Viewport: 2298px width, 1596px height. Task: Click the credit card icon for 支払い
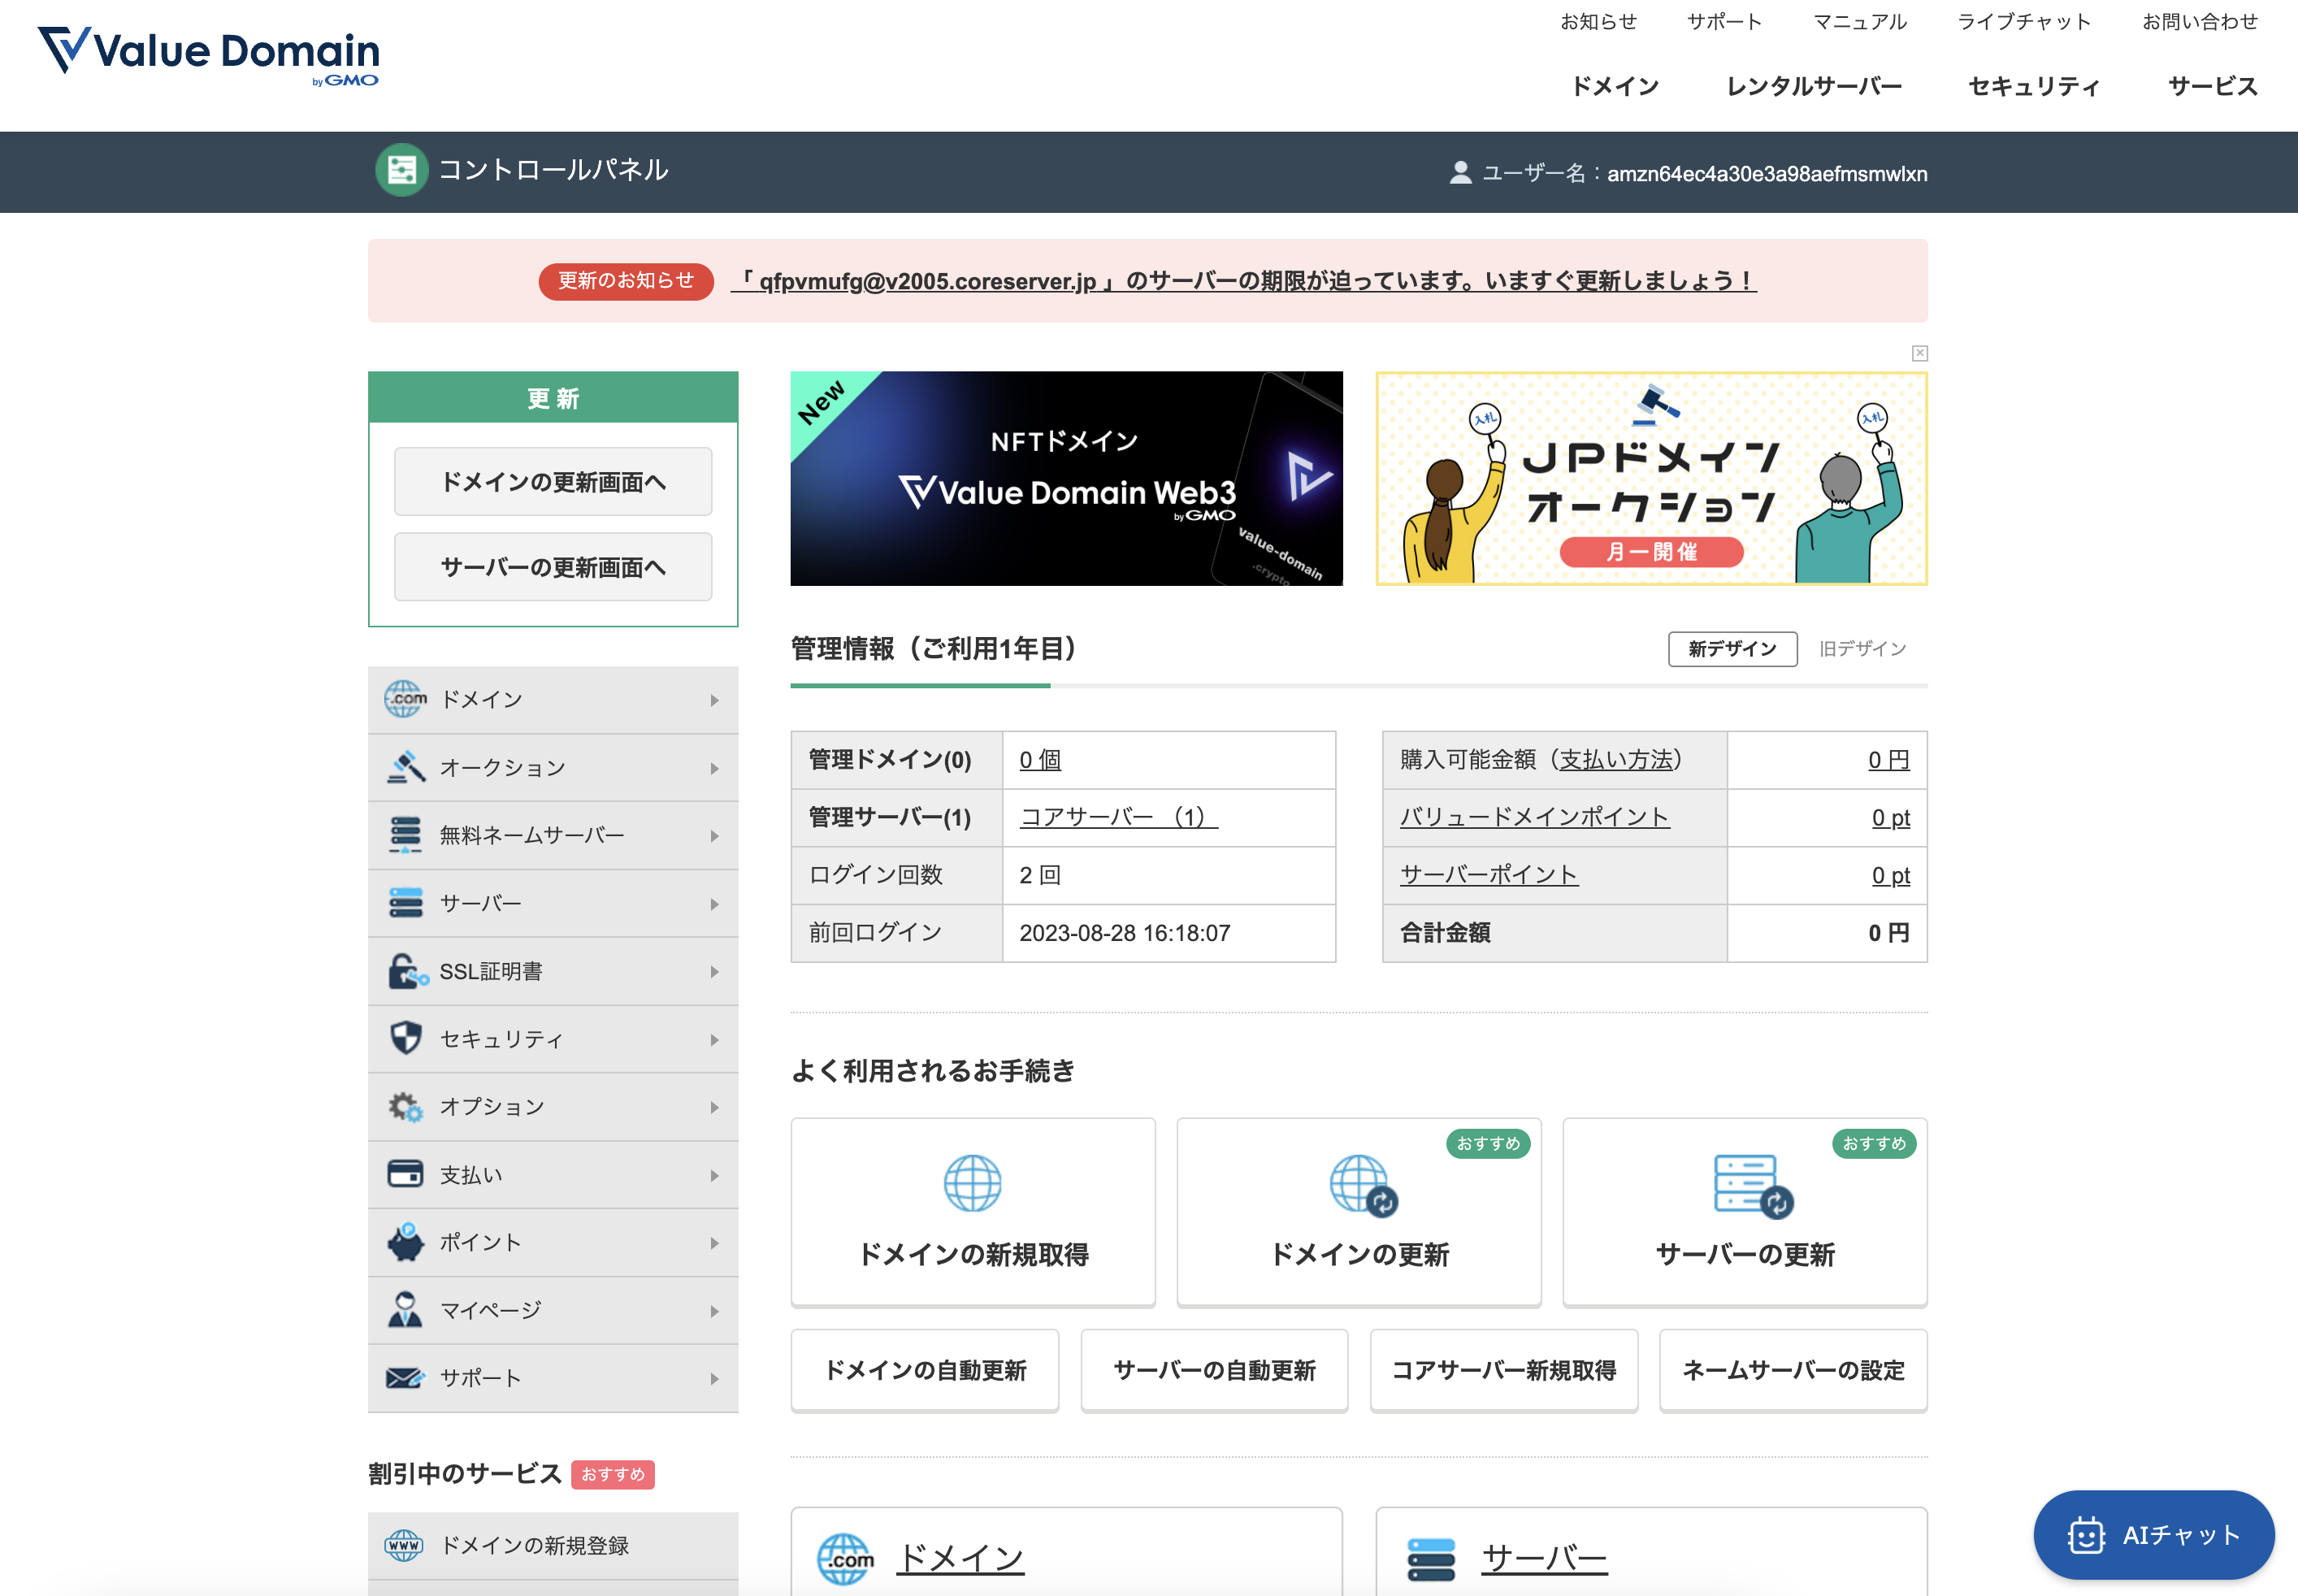405,1174
